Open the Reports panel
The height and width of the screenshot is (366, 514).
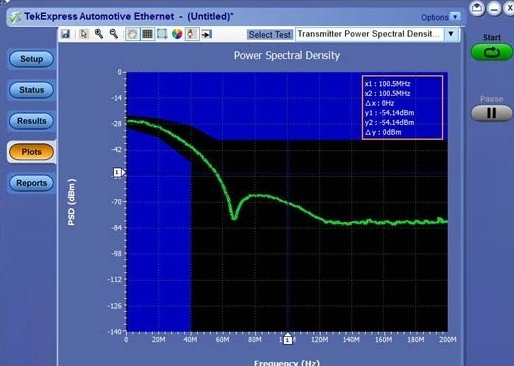point(31,183)
